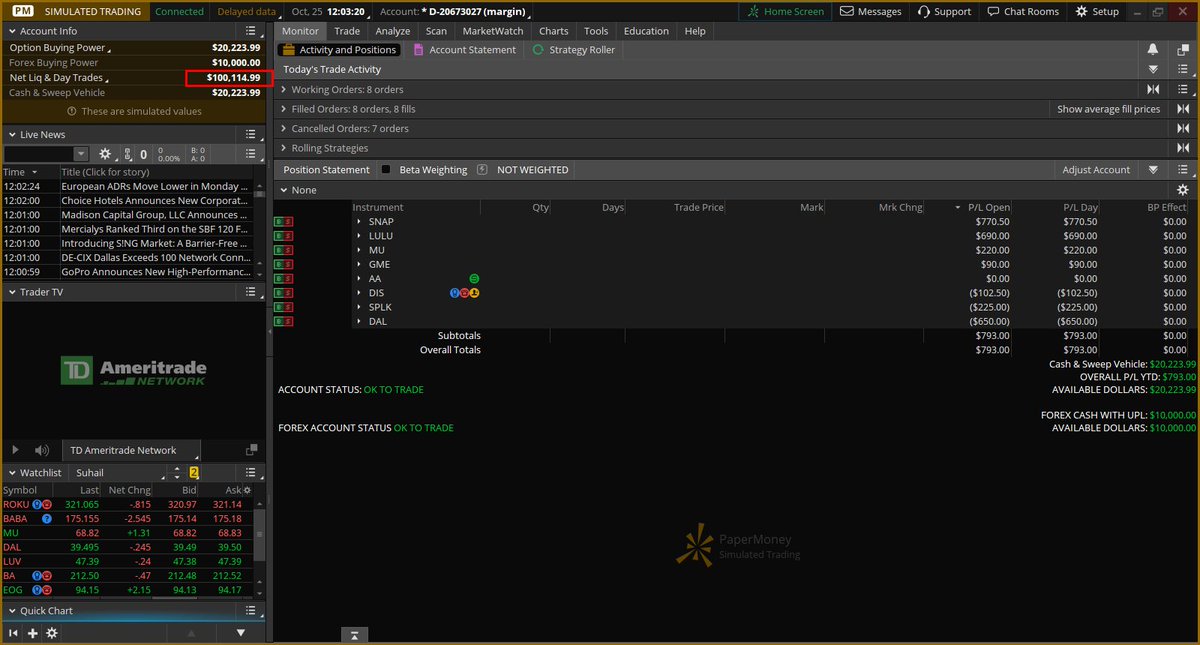Click the positions table gear icon

pos(1183,190)
